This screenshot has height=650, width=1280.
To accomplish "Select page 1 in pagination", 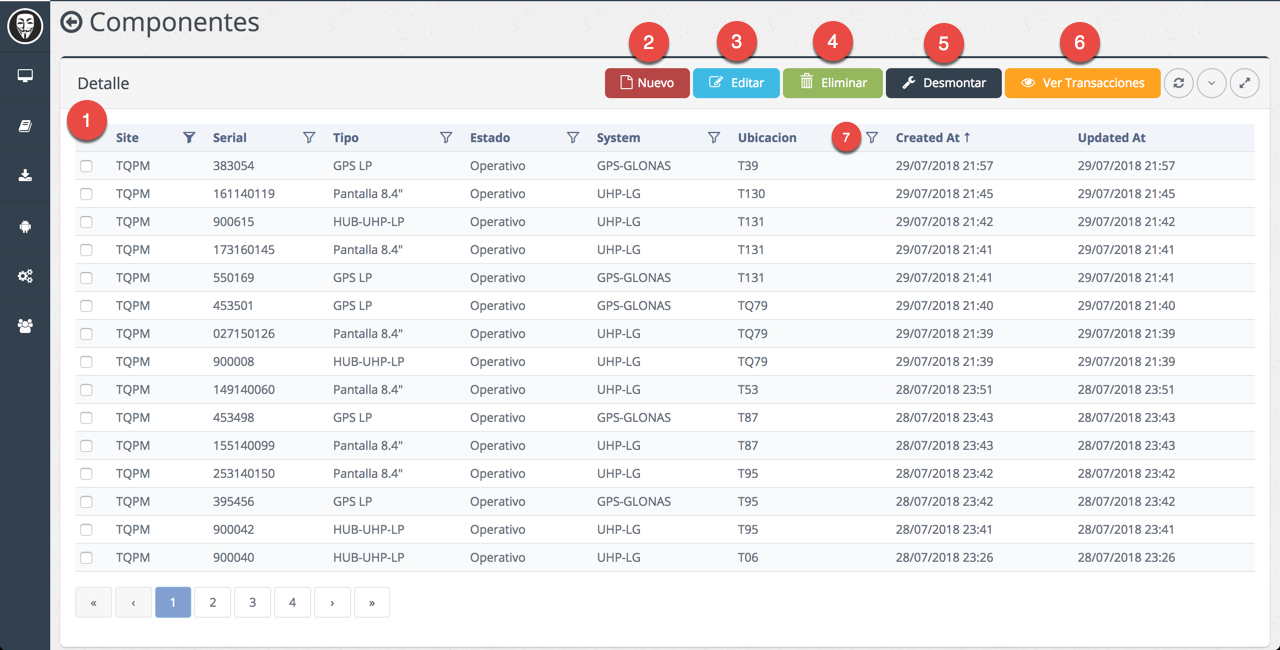I will click(x=173, y=602).
